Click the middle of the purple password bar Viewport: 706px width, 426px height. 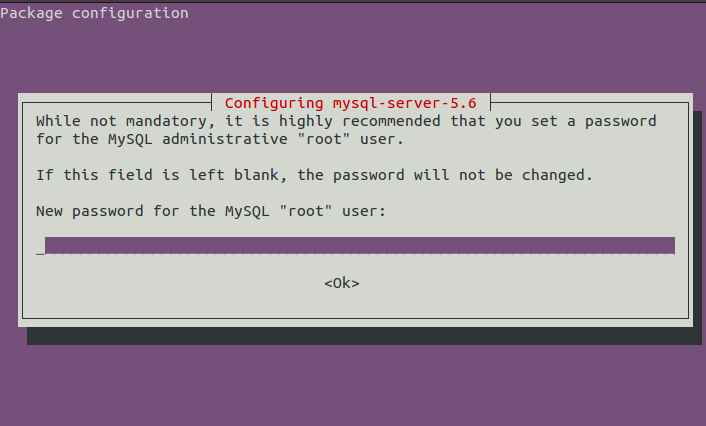(360, 245)
